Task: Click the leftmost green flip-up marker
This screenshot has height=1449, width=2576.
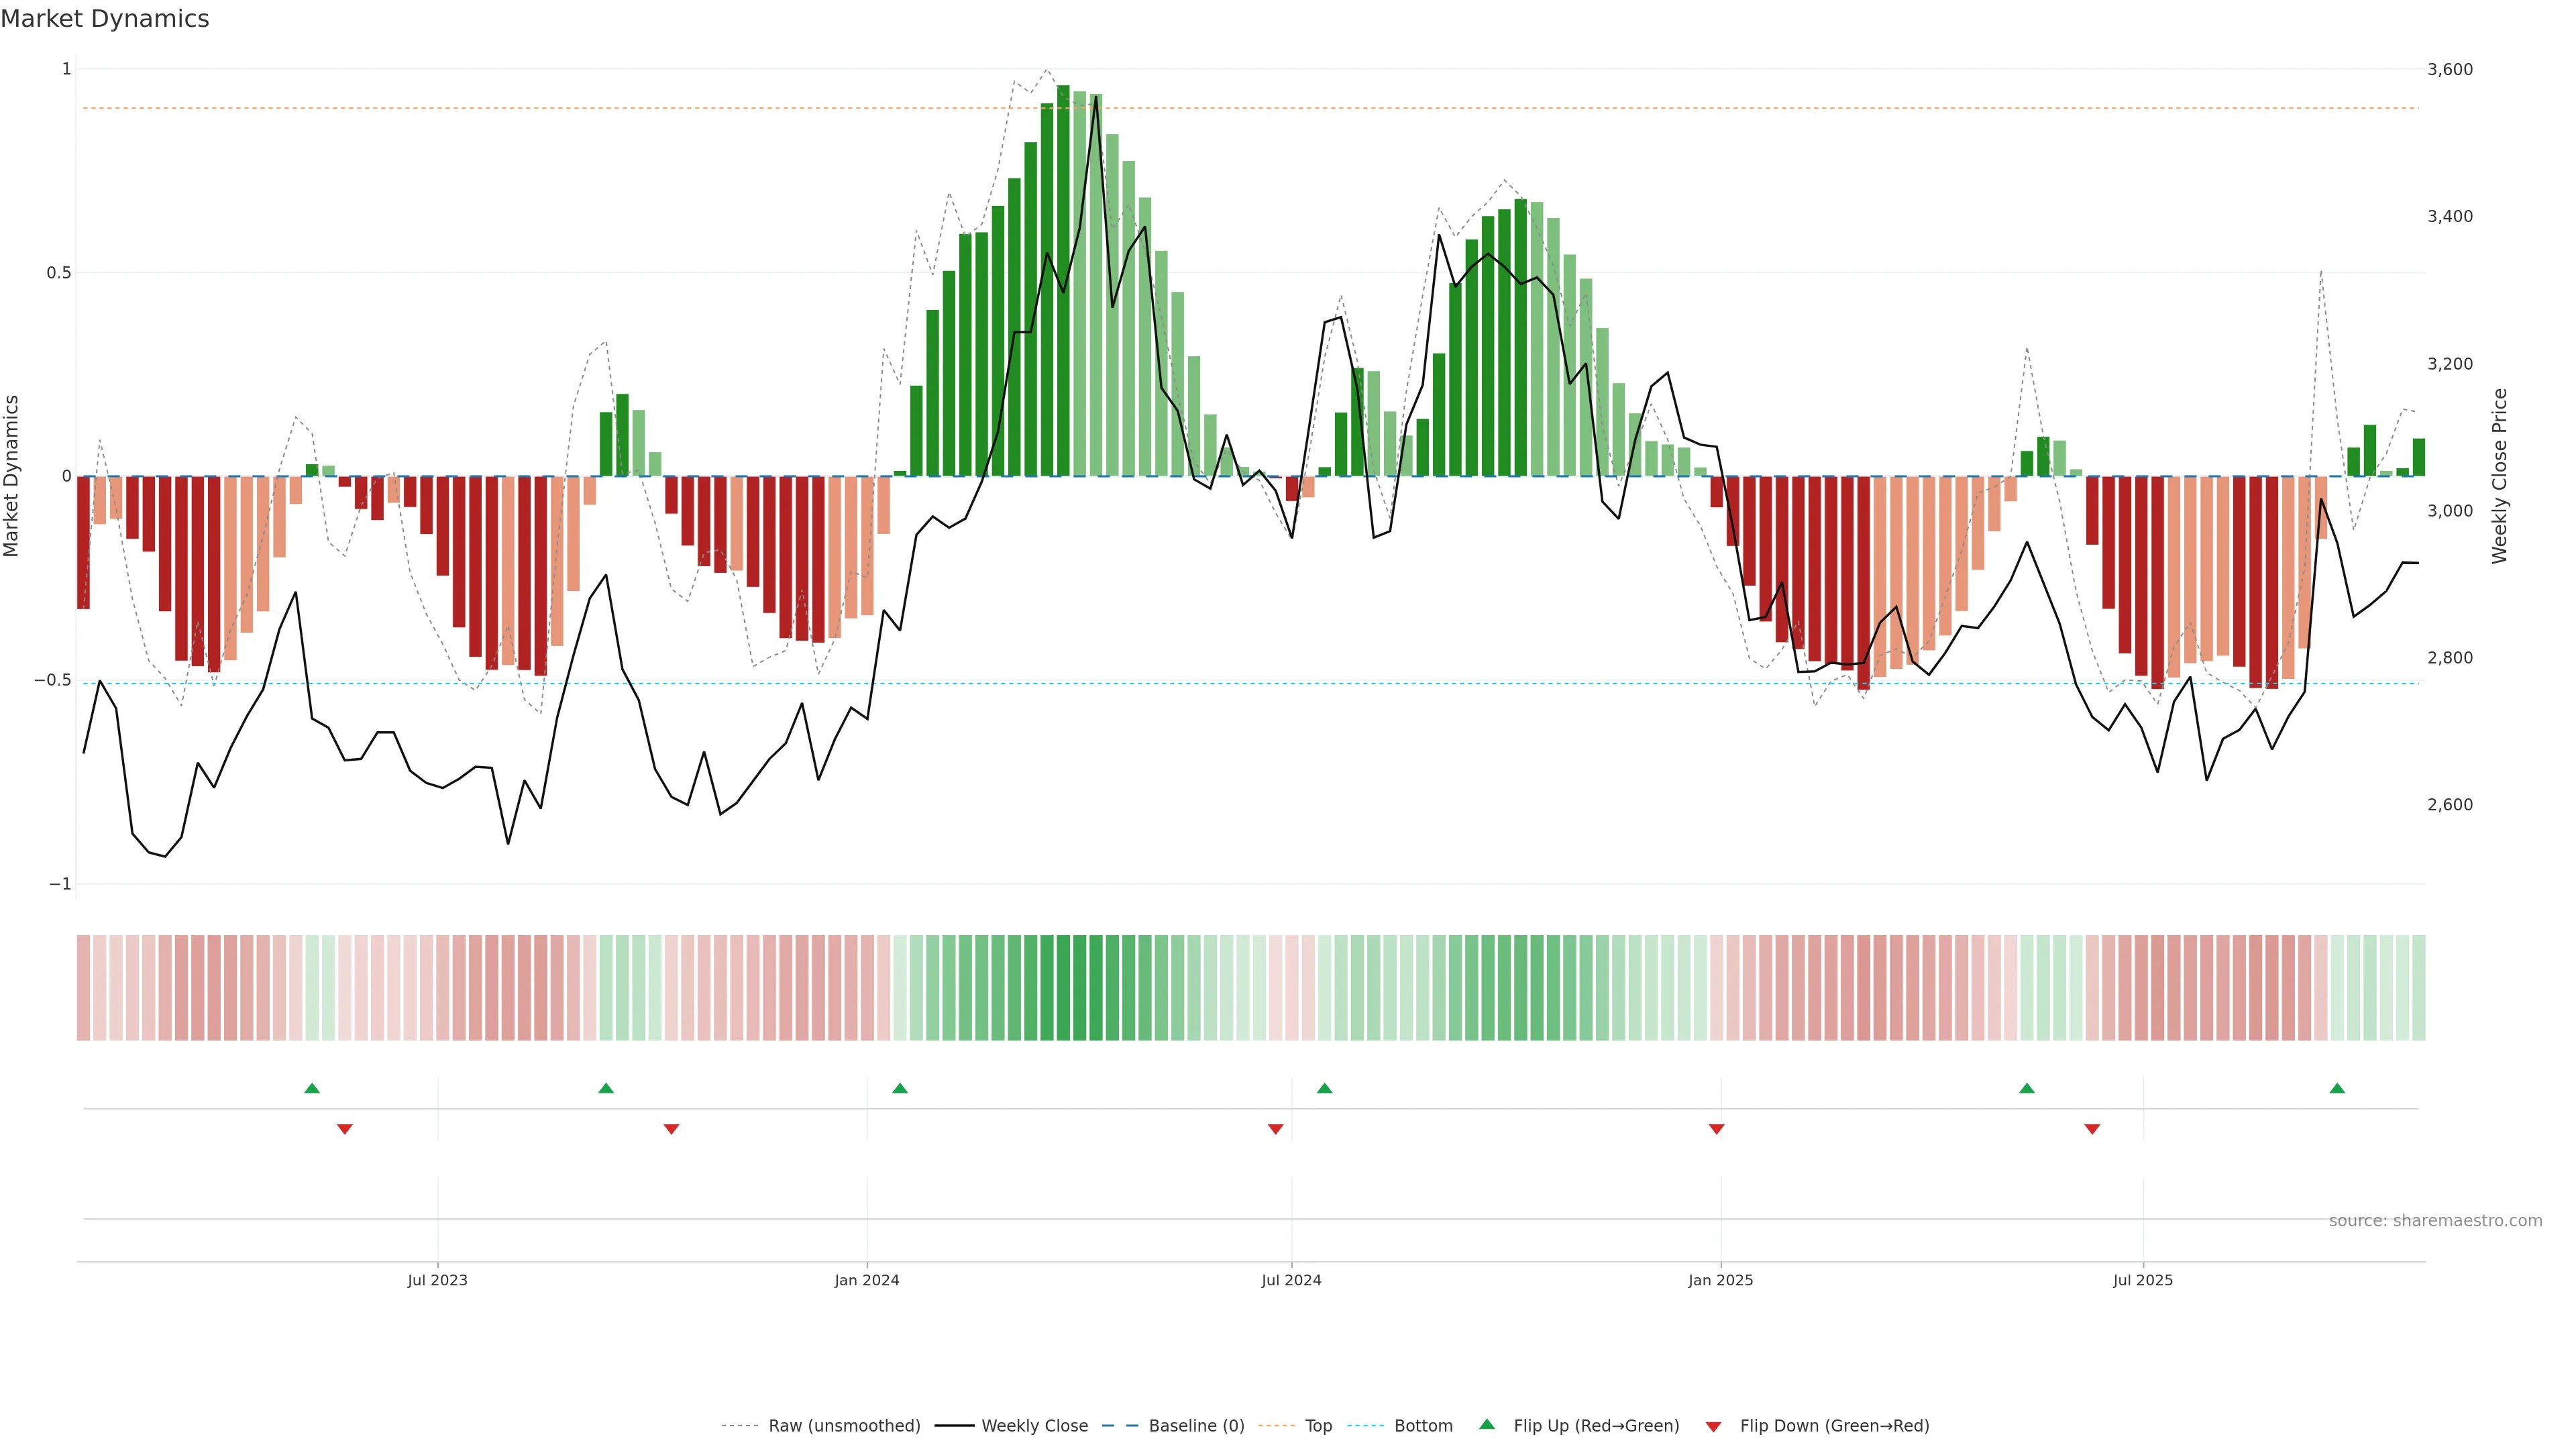Action: [x=312, y=1088]
